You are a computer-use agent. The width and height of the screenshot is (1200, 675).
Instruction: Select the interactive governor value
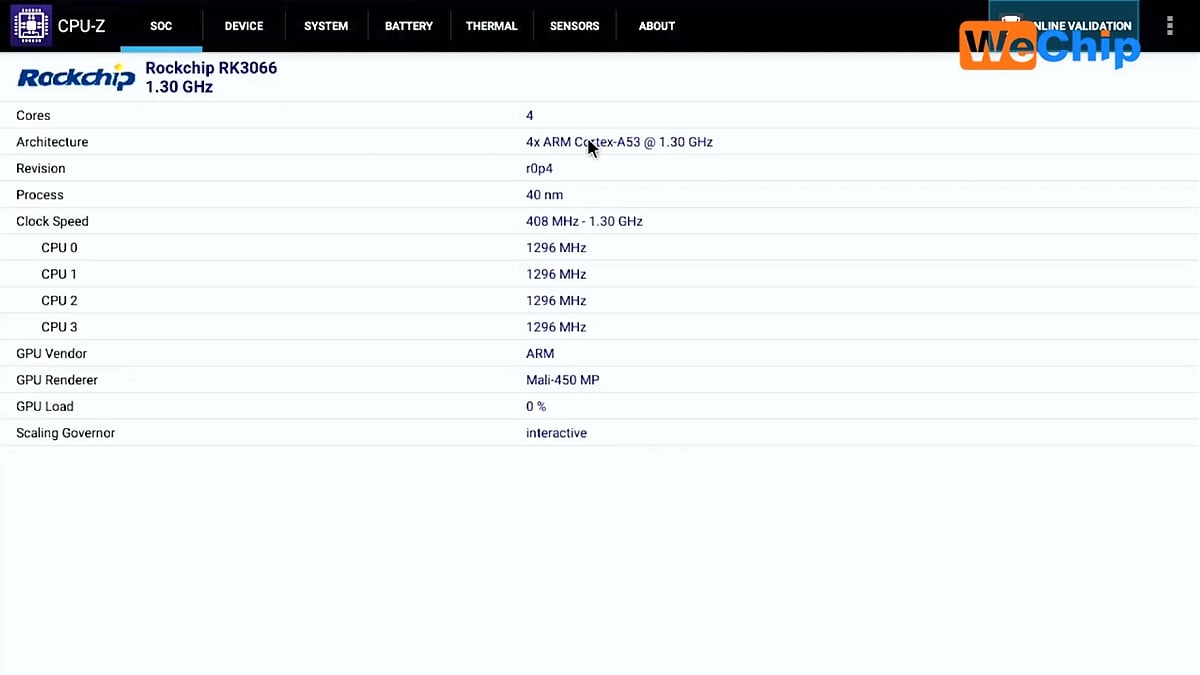(x=556, y=433)
